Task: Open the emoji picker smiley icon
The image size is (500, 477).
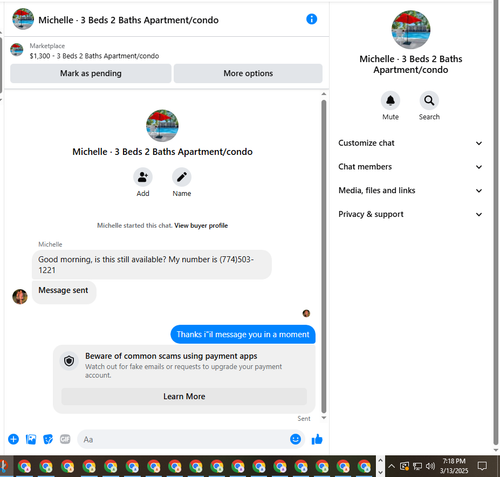Action: pyautogui.click(x=295, y=439)
